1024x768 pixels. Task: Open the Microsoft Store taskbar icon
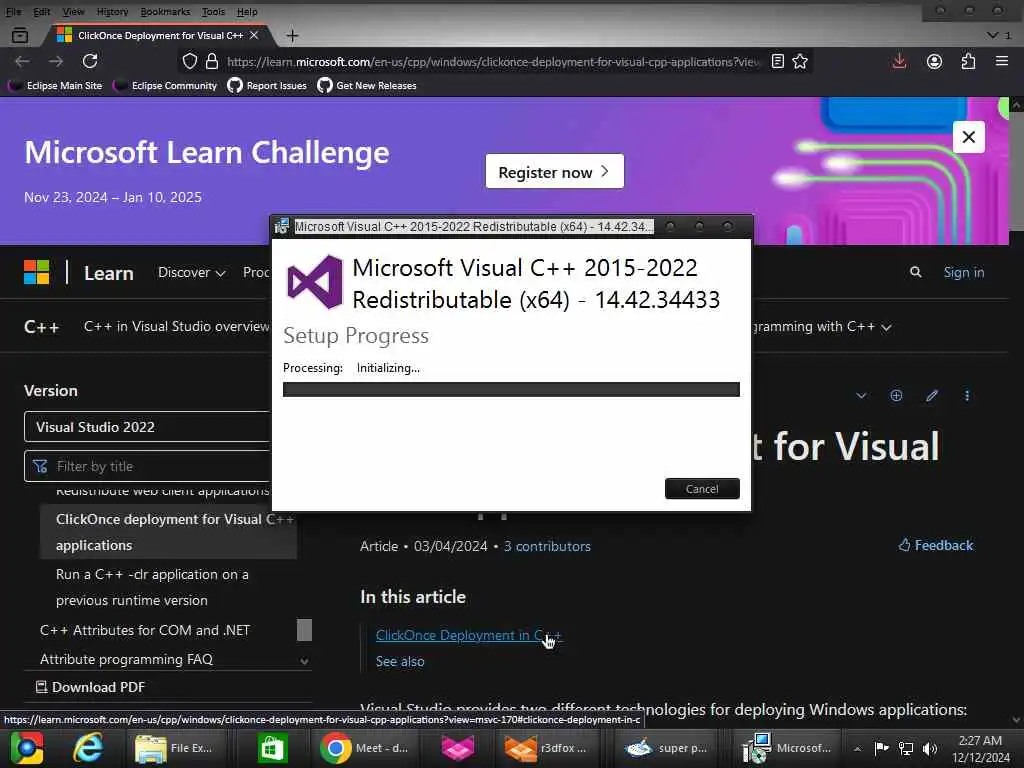272,748
